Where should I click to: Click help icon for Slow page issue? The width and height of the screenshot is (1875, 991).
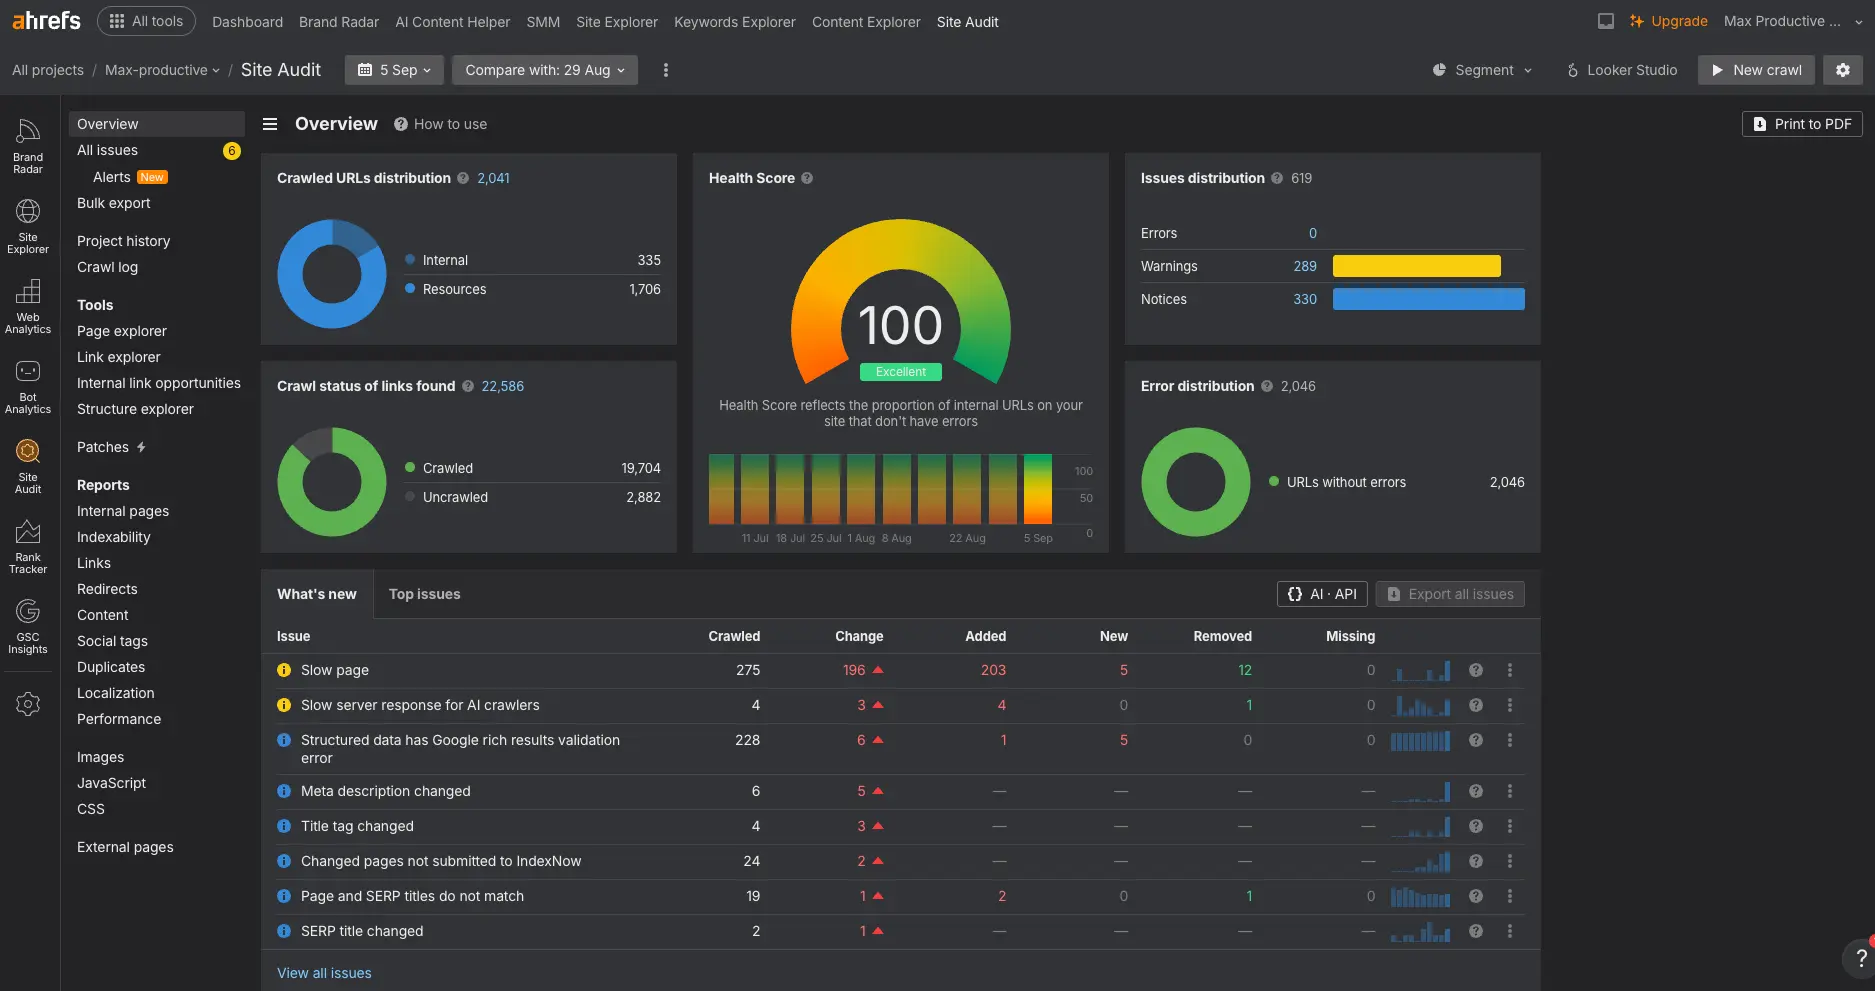tap(1476, 670)
